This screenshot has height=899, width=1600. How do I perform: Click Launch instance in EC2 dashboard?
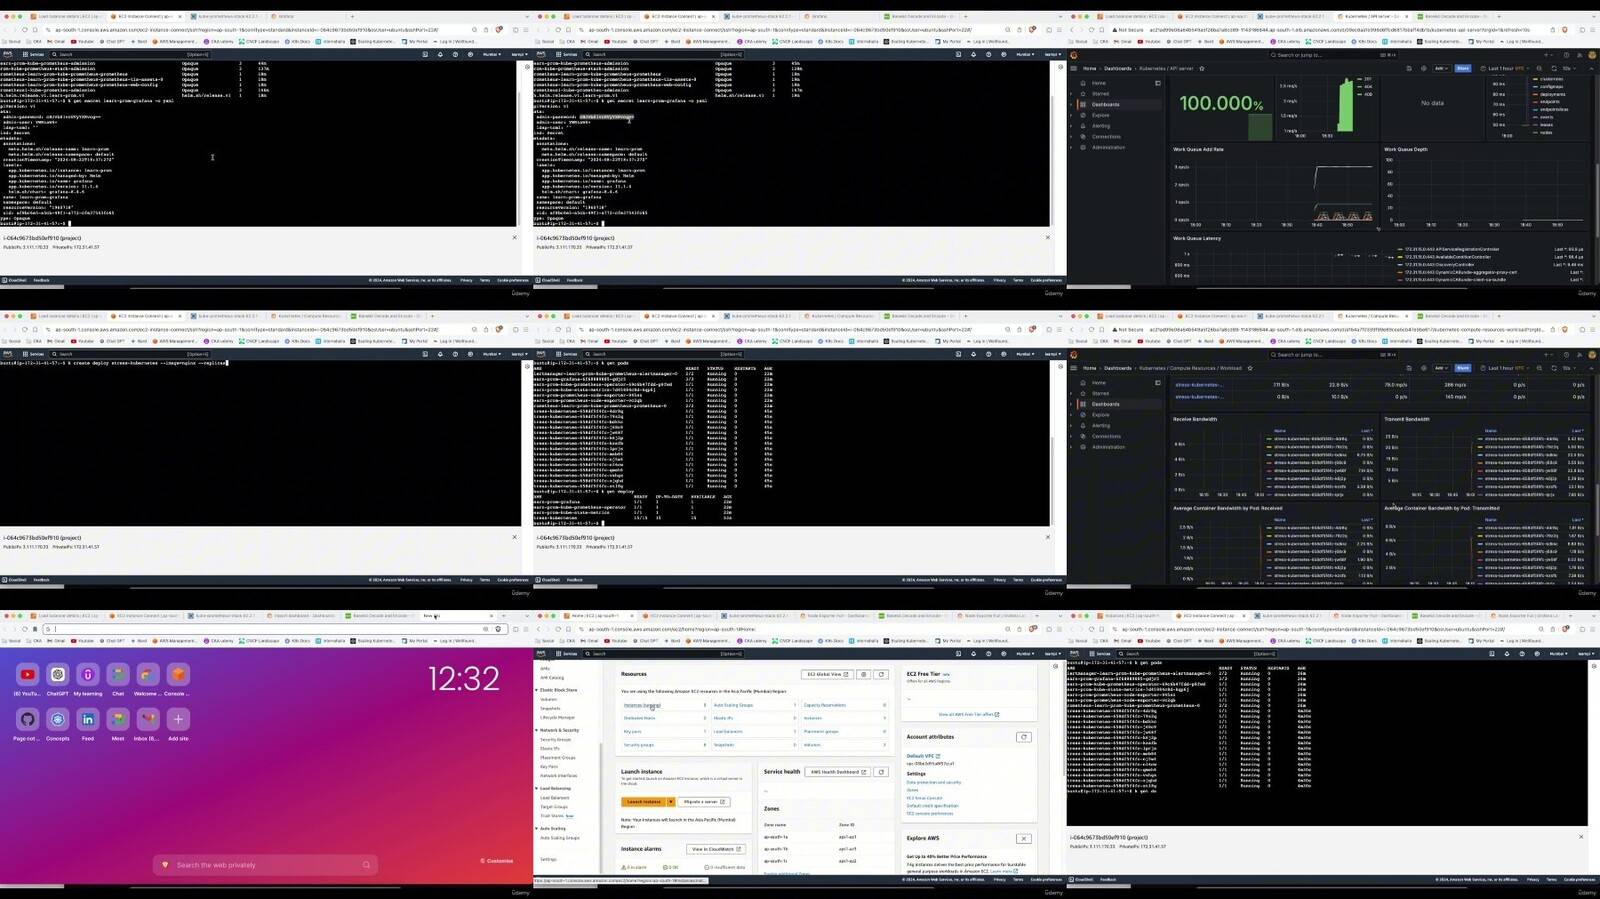click(x=643, y=802)
